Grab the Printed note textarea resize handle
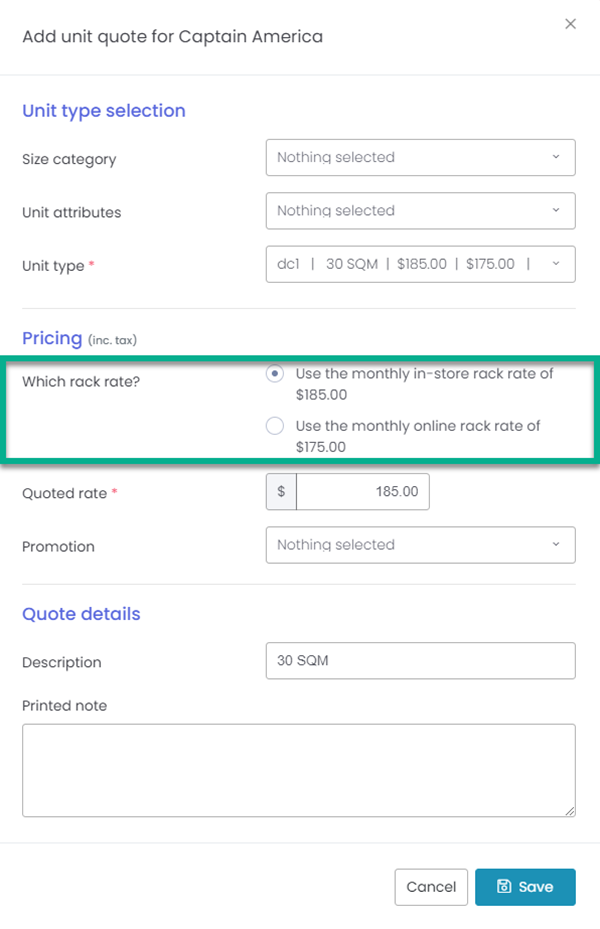 pyautogui.click(x=569, y=811)
